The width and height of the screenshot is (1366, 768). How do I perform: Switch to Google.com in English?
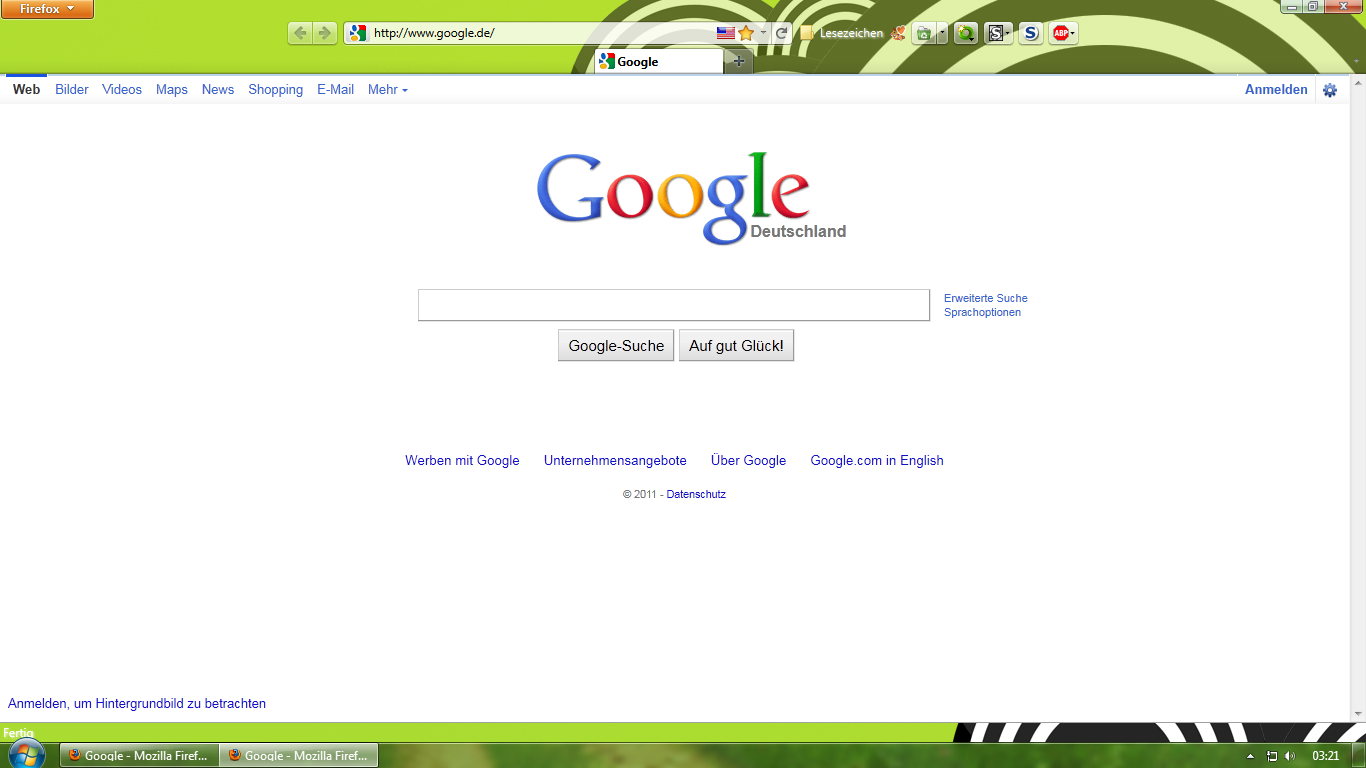point(877,461)
